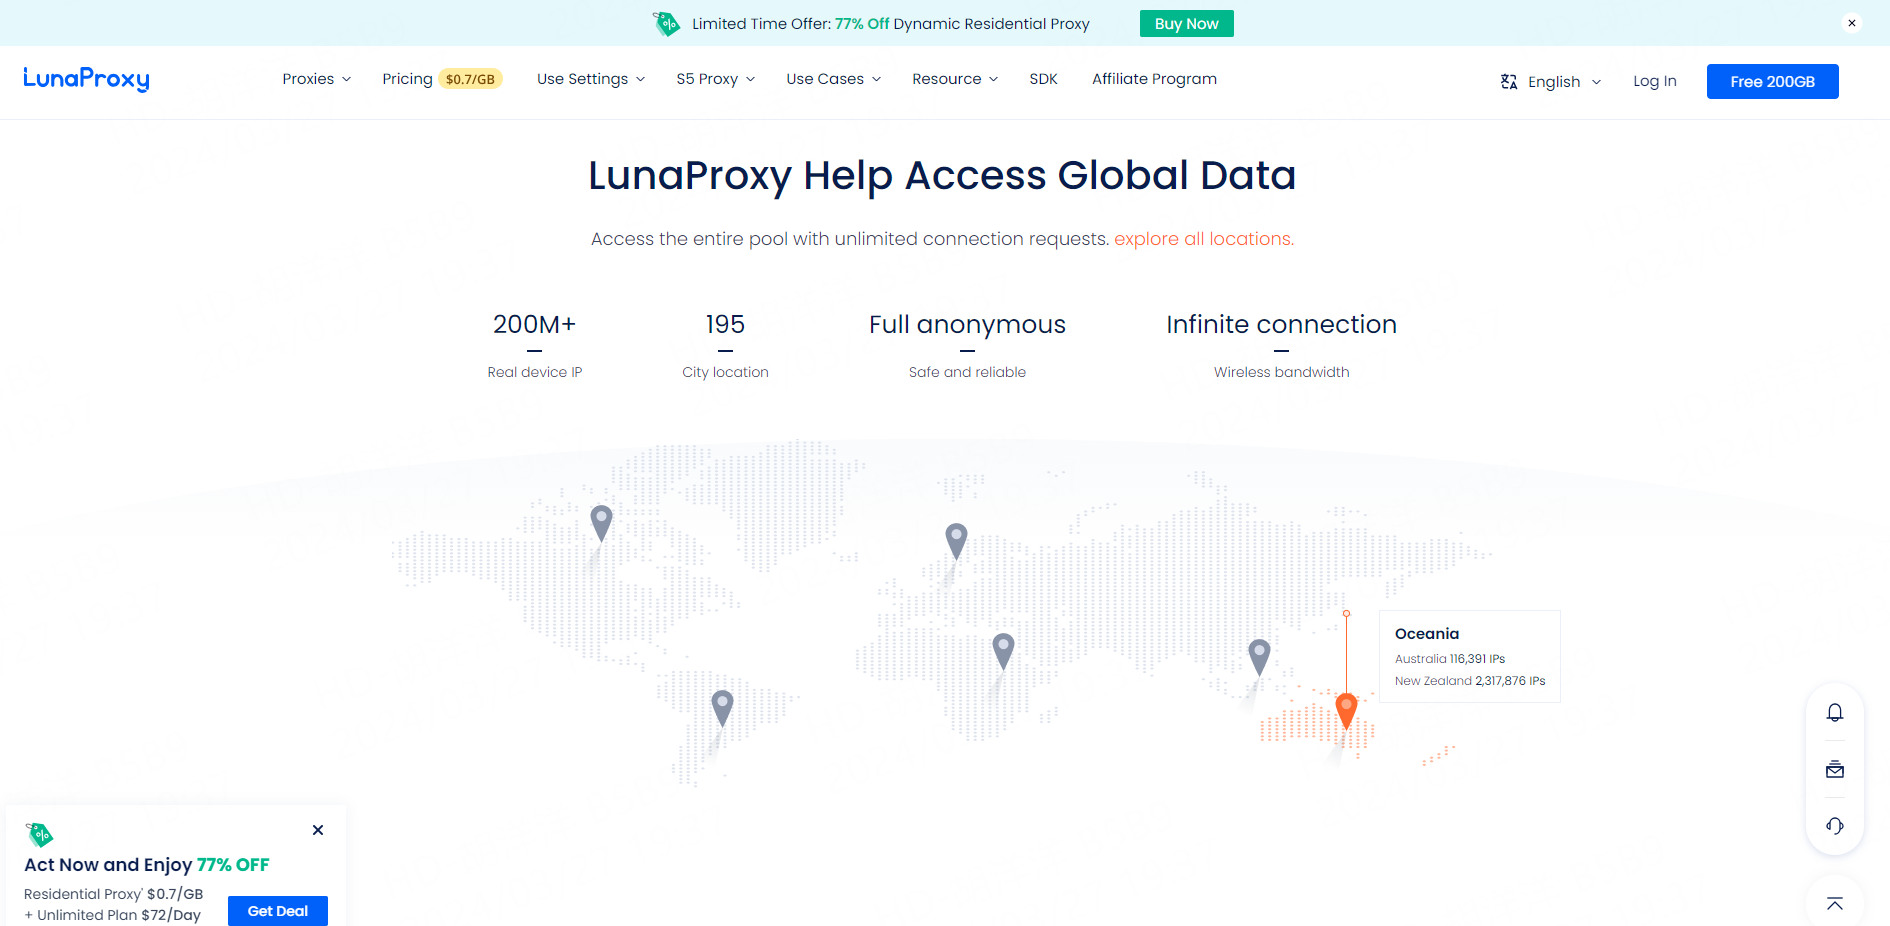Dismiss the 77% OFF popup
The image size is (1890, 926).
pos(318,830)
